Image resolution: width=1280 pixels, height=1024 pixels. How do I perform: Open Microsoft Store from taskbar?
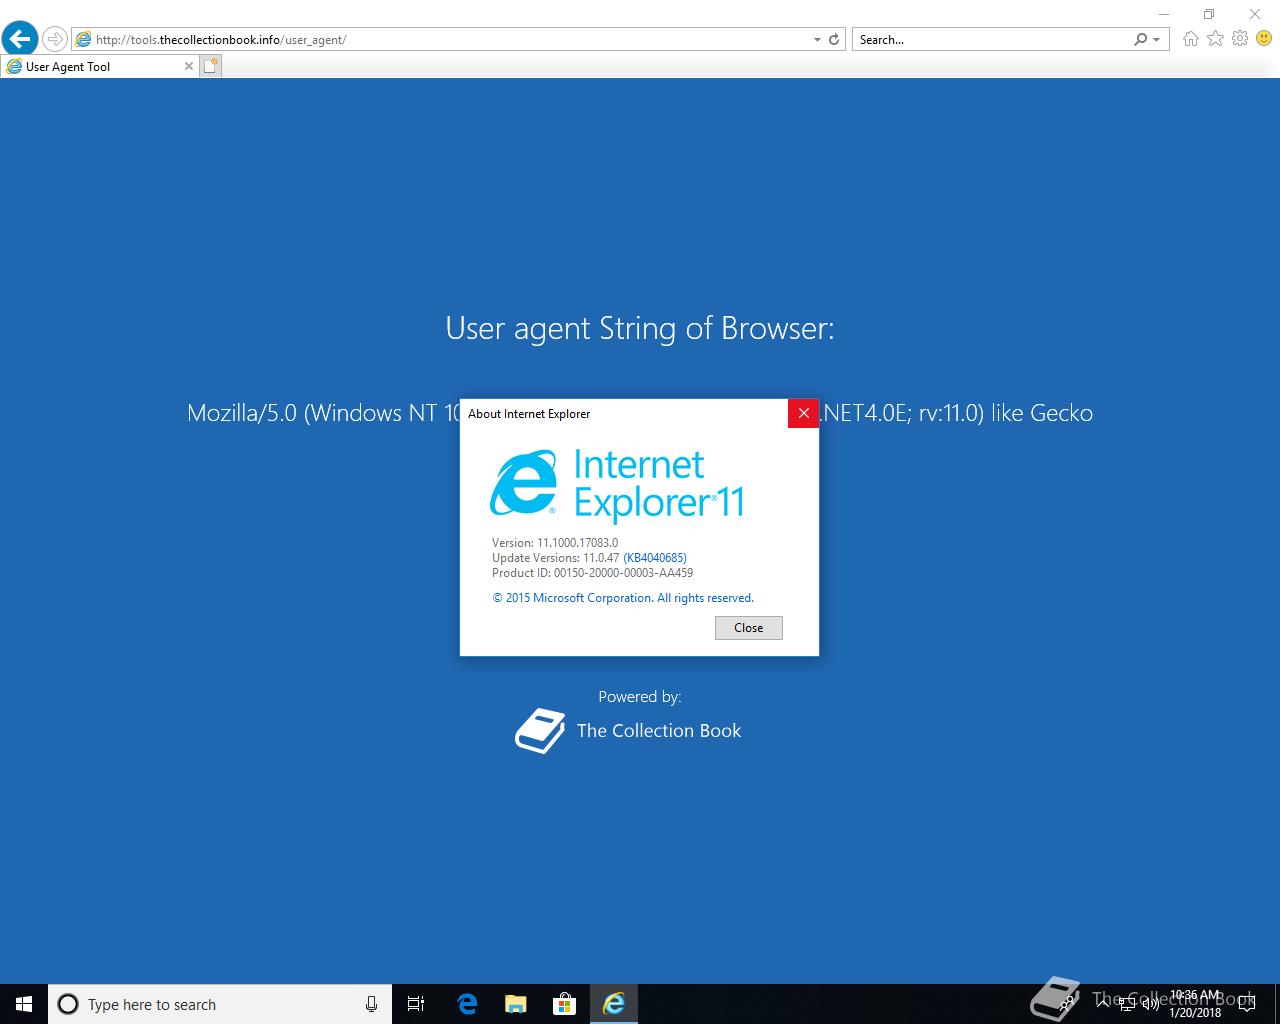pyautogui.click(x=564, y=1004)
